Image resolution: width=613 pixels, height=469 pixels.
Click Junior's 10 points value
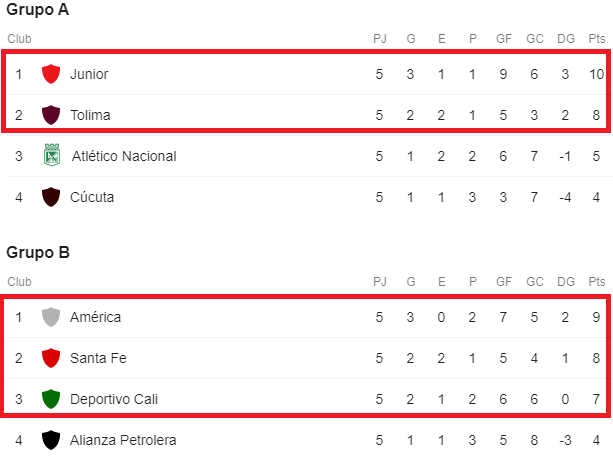(x=596, y=74)
